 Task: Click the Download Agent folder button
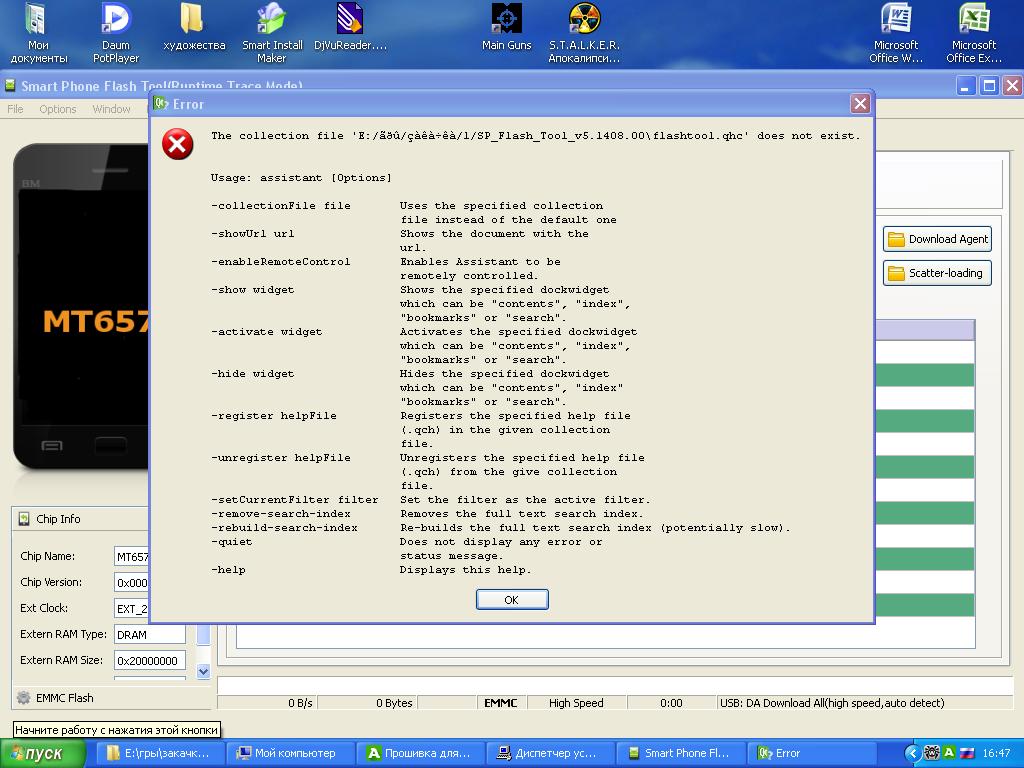pyautogui.click(x=937, y=239)
